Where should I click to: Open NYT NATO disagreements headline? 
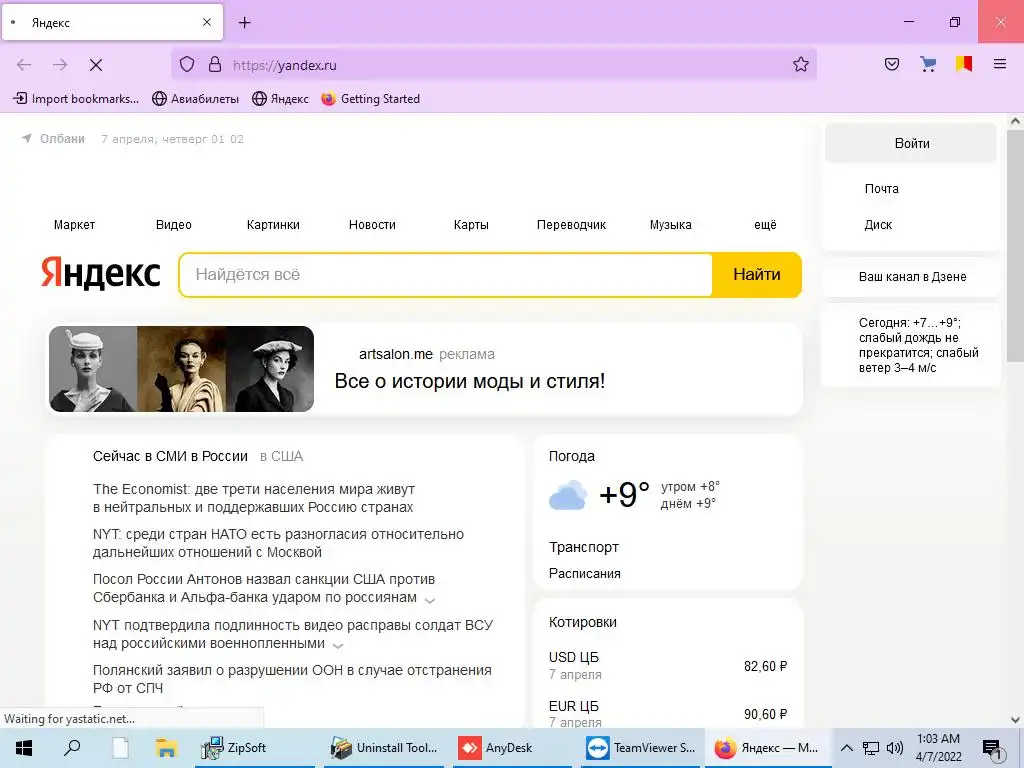pyautogui.click(x=278, y=543)
